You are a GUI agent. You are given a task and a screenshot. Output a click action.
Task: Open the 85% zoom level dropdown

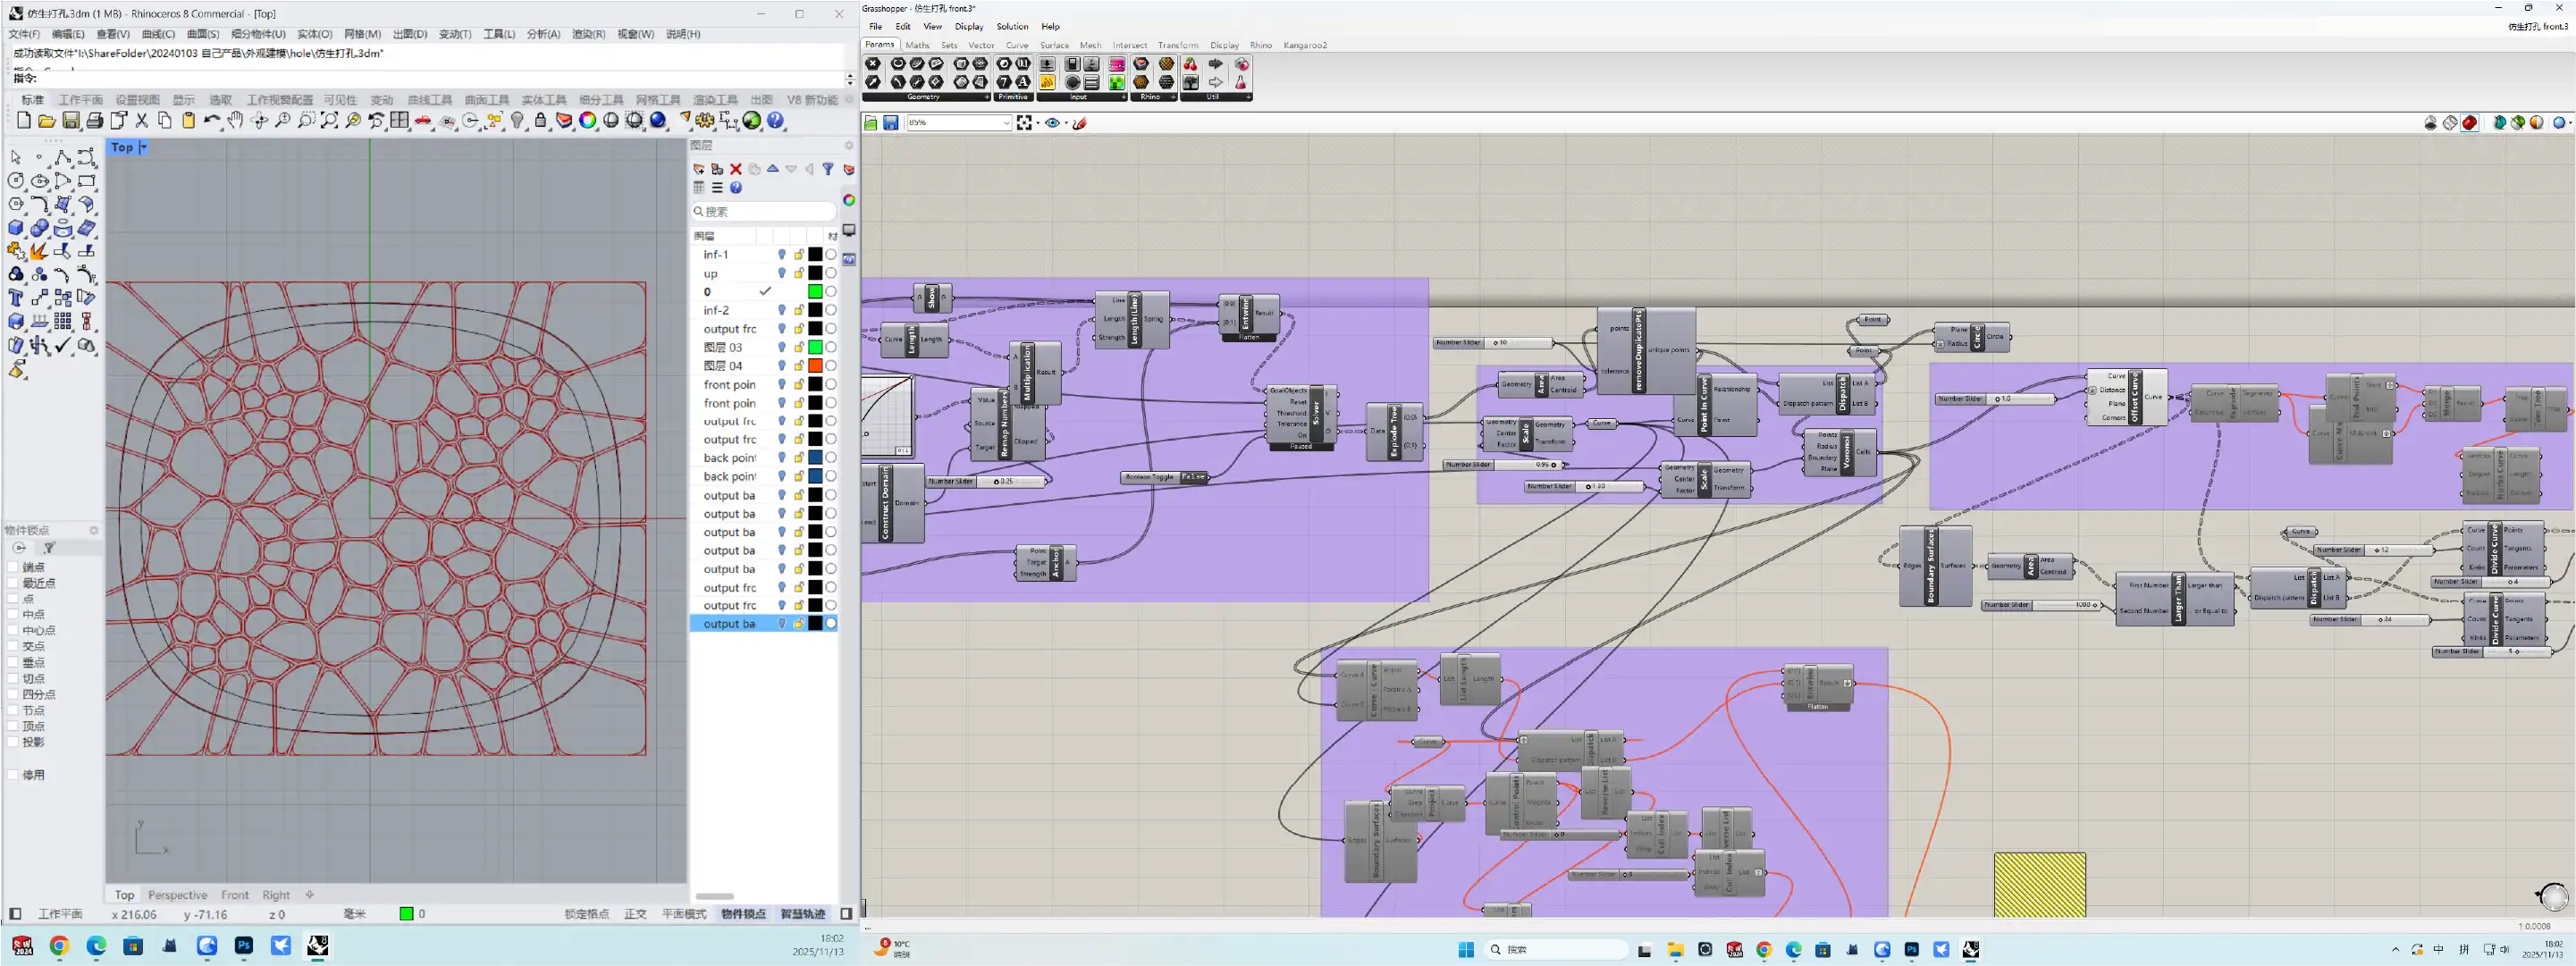pyautogui.click(x=1006, y=123)
